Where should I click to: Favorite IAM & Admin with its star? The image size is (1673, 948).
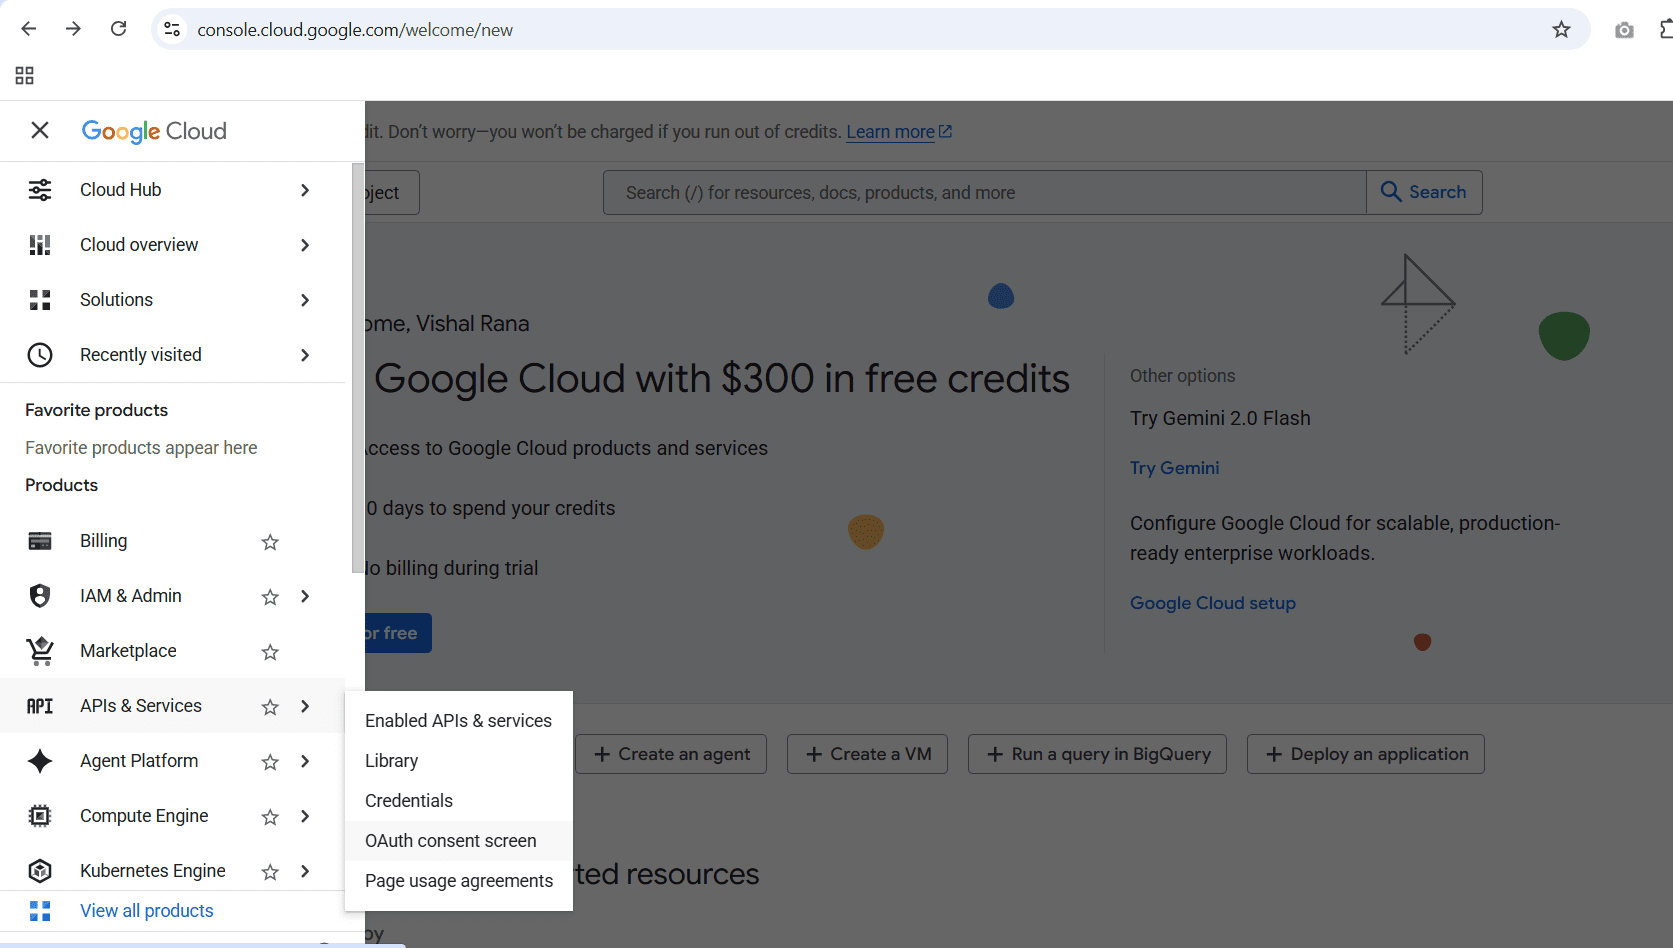(270, 597)
